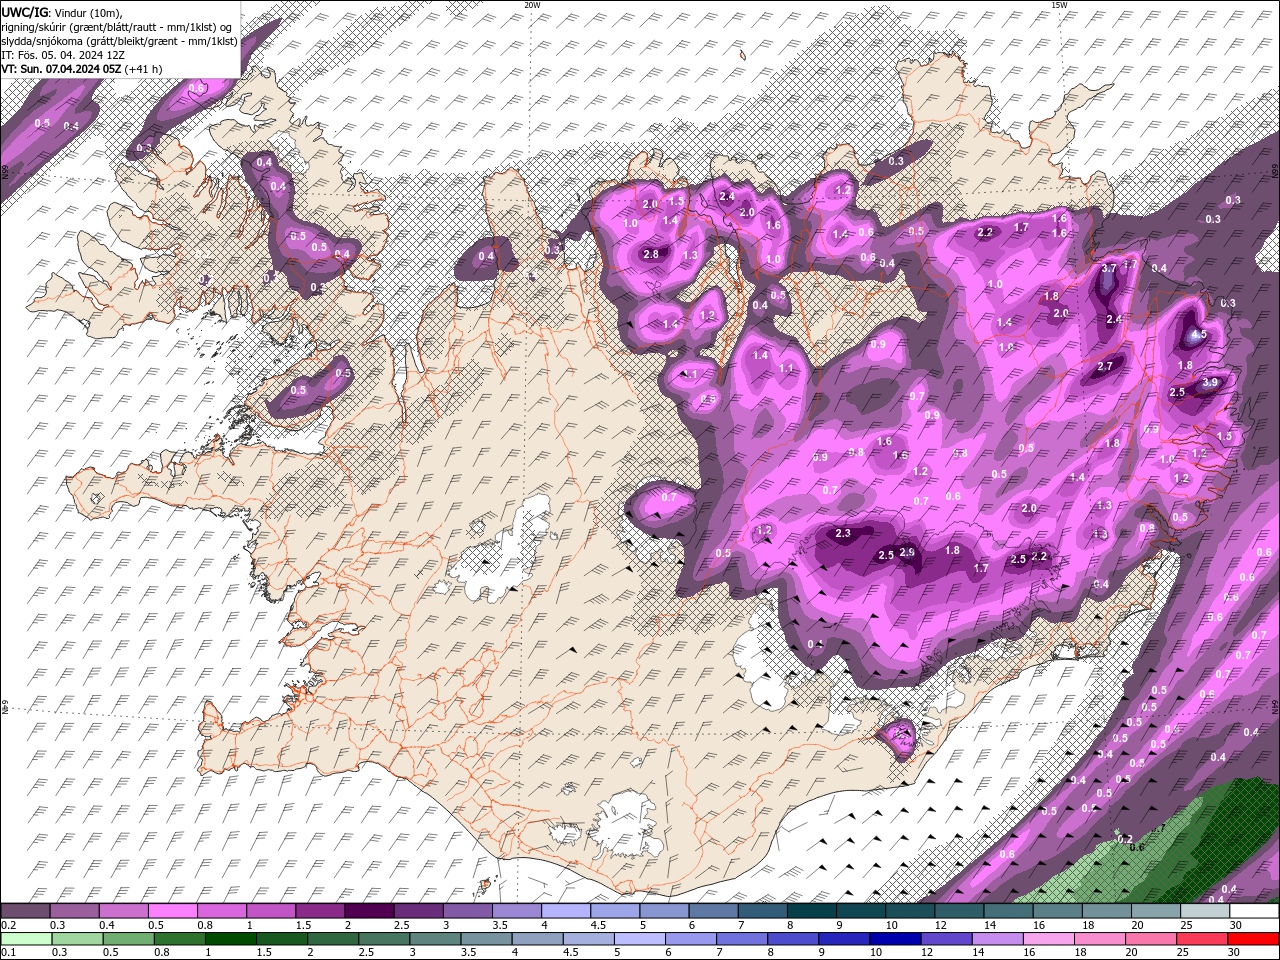Click the upper scale swatch labelled 3.5

point(516,911)
